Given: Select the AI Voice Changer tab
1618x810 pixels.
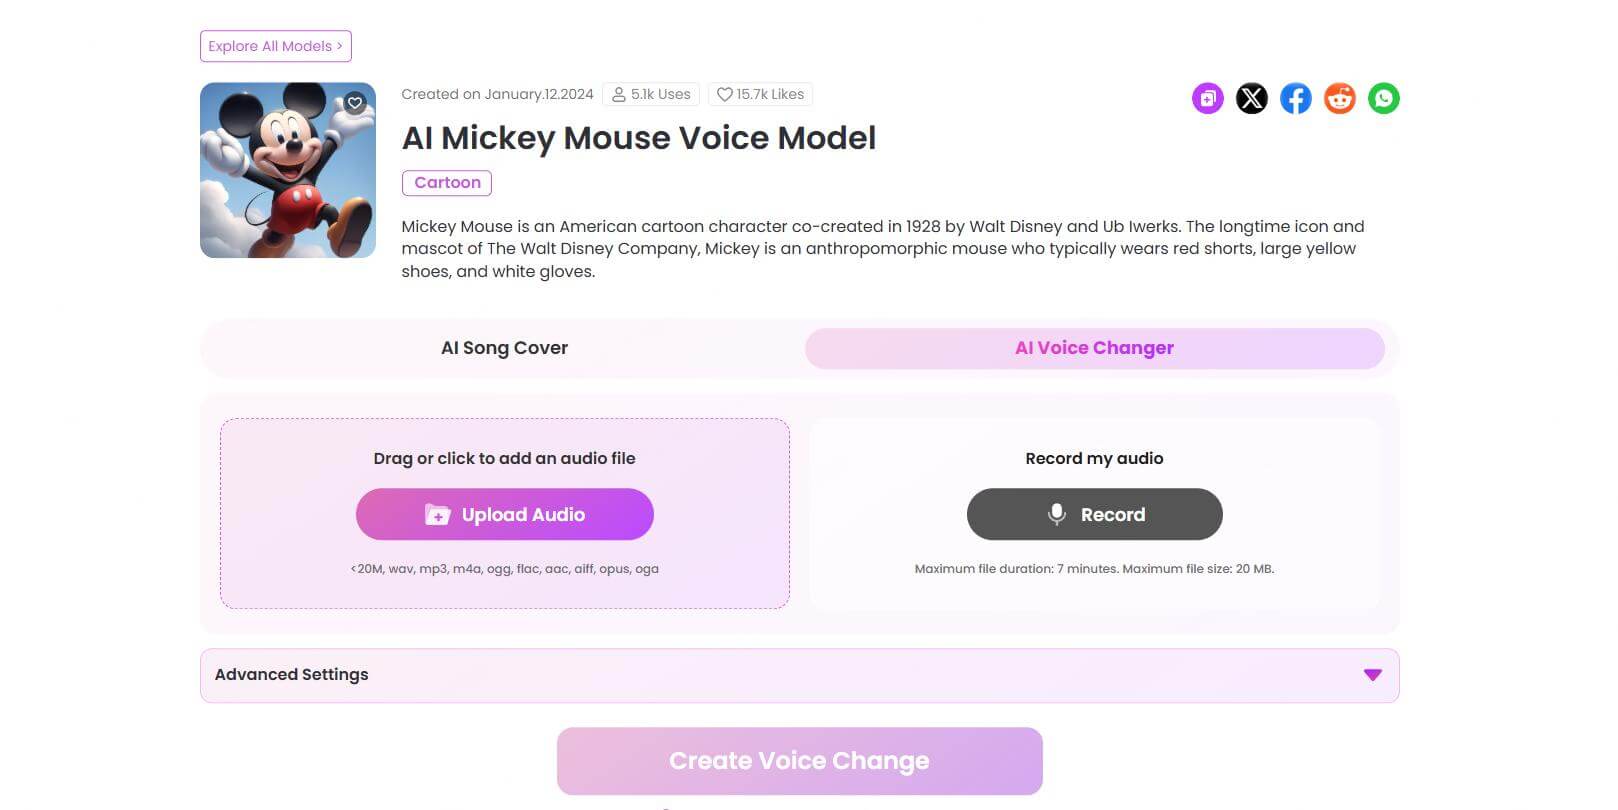Looking at the screenshot, I should pos(1094,348).
